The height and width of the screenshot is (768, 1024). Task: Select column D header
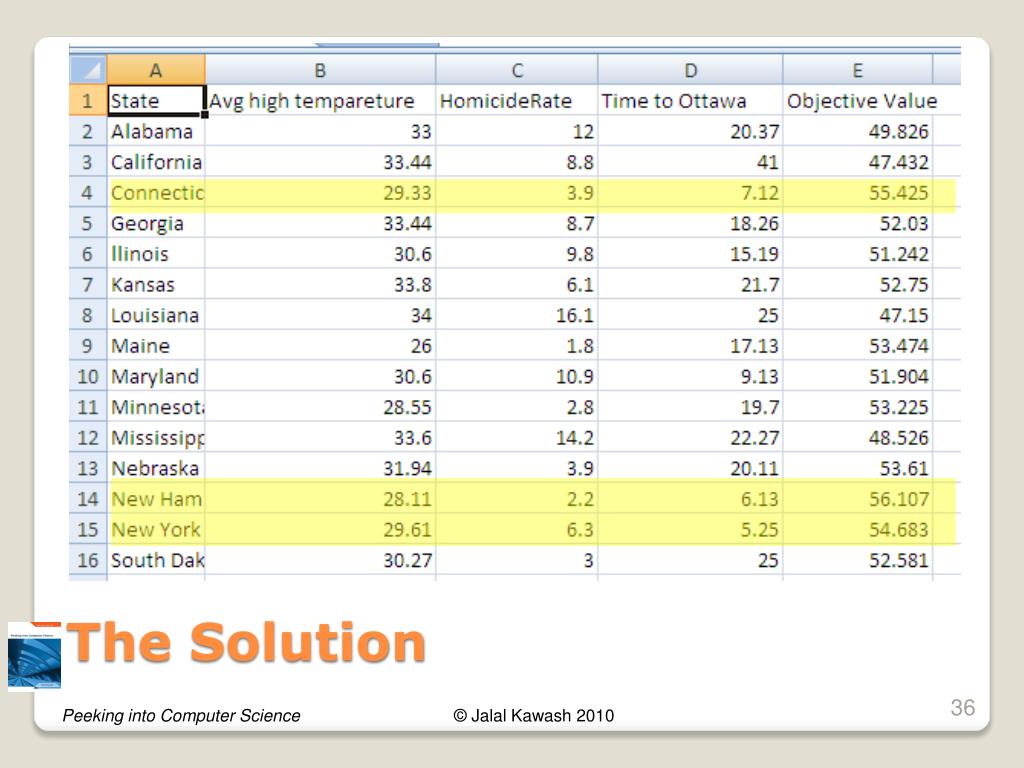coord(690,70)
